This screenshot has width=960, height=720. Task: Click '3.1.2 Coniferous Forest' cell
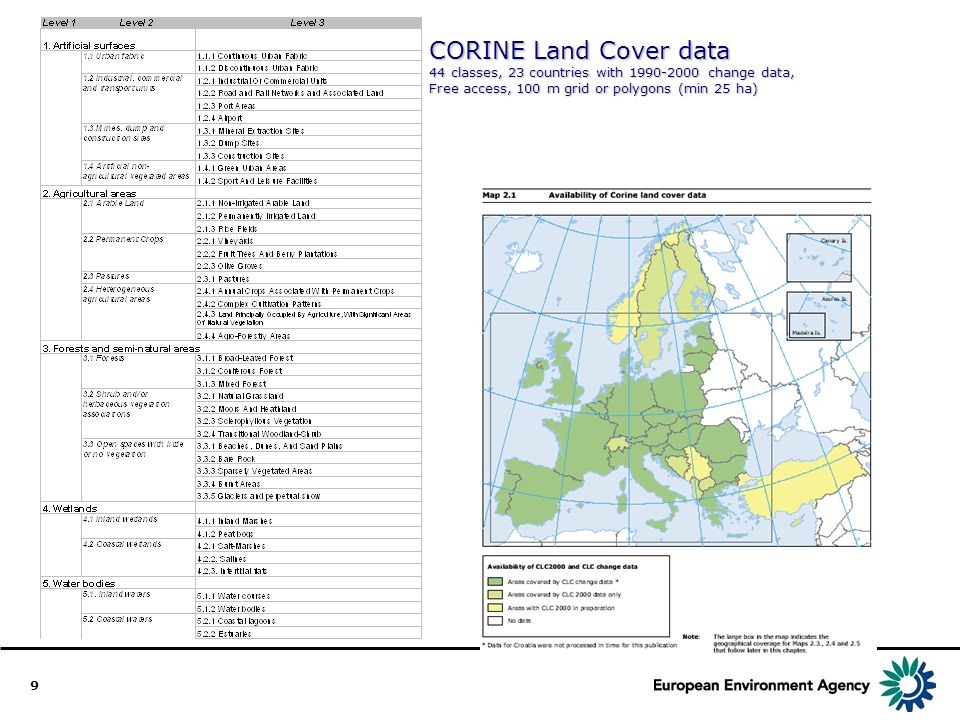click(309, 371)
